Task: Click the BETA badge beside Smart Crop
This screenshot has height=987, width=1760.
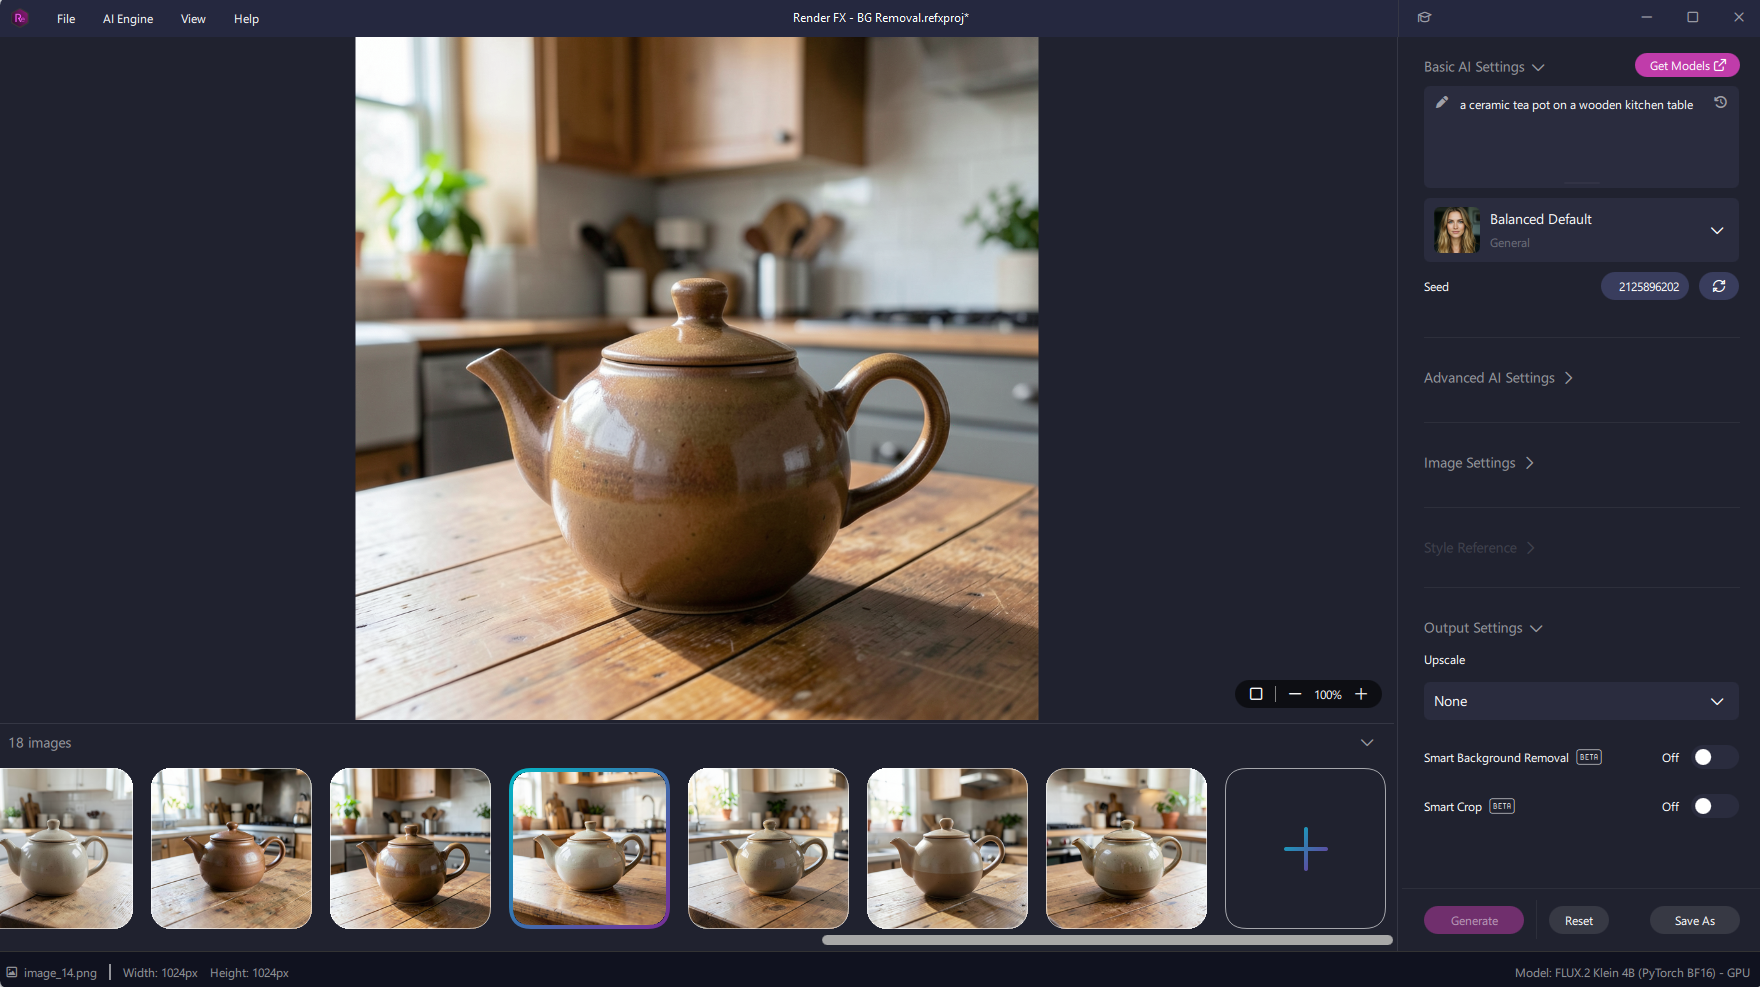Action: (x=1502, y=806)
